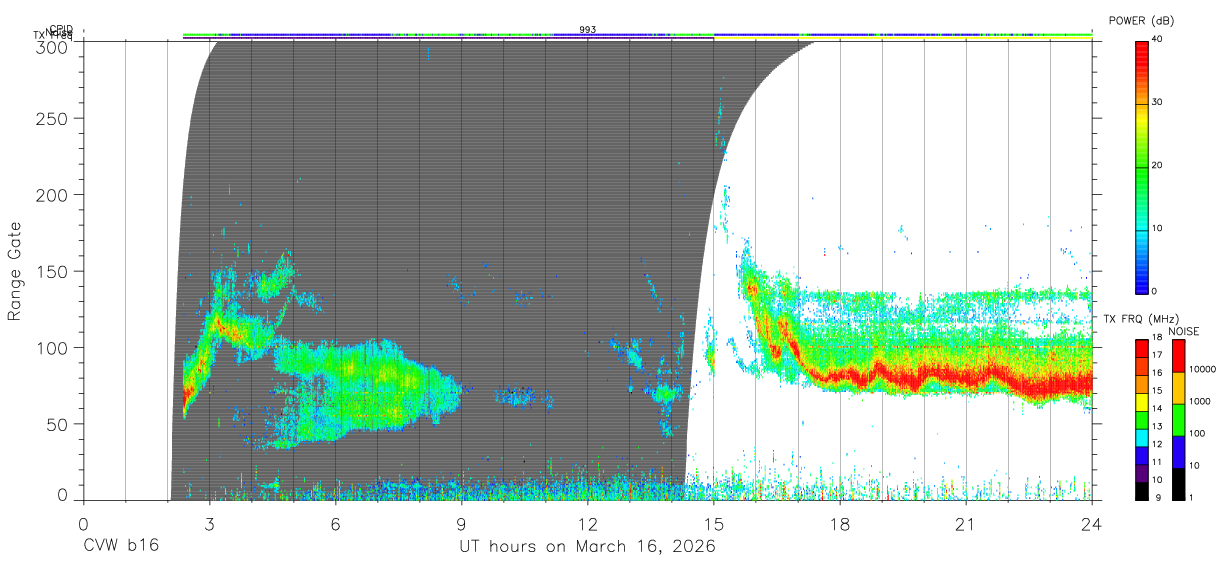Click the '993' label above the plot
1228x567 pixels.
[x=588, y=30]
